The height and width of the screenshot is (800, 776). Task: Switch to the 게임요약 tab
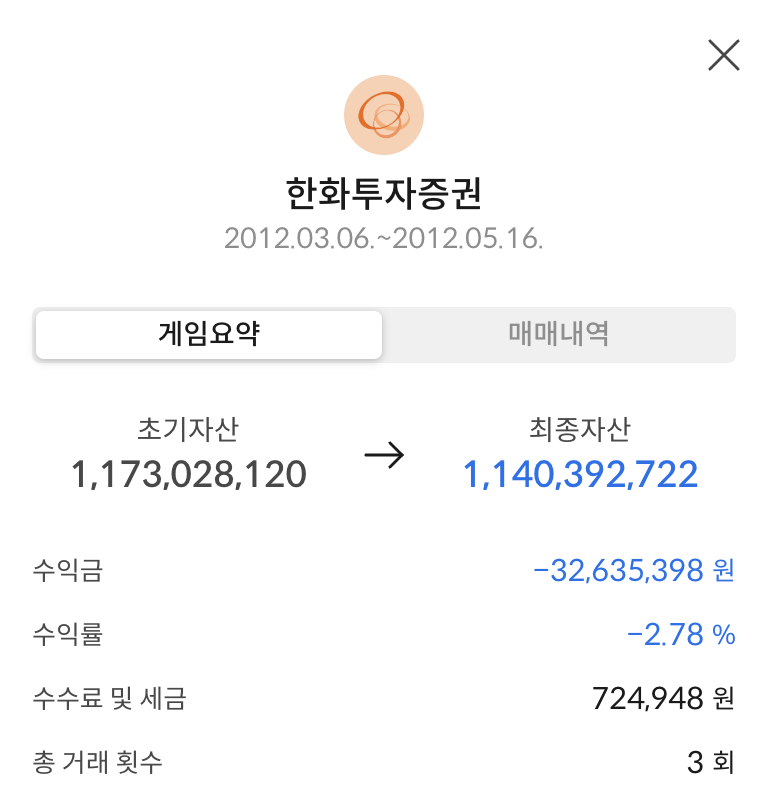click(209, 335)
